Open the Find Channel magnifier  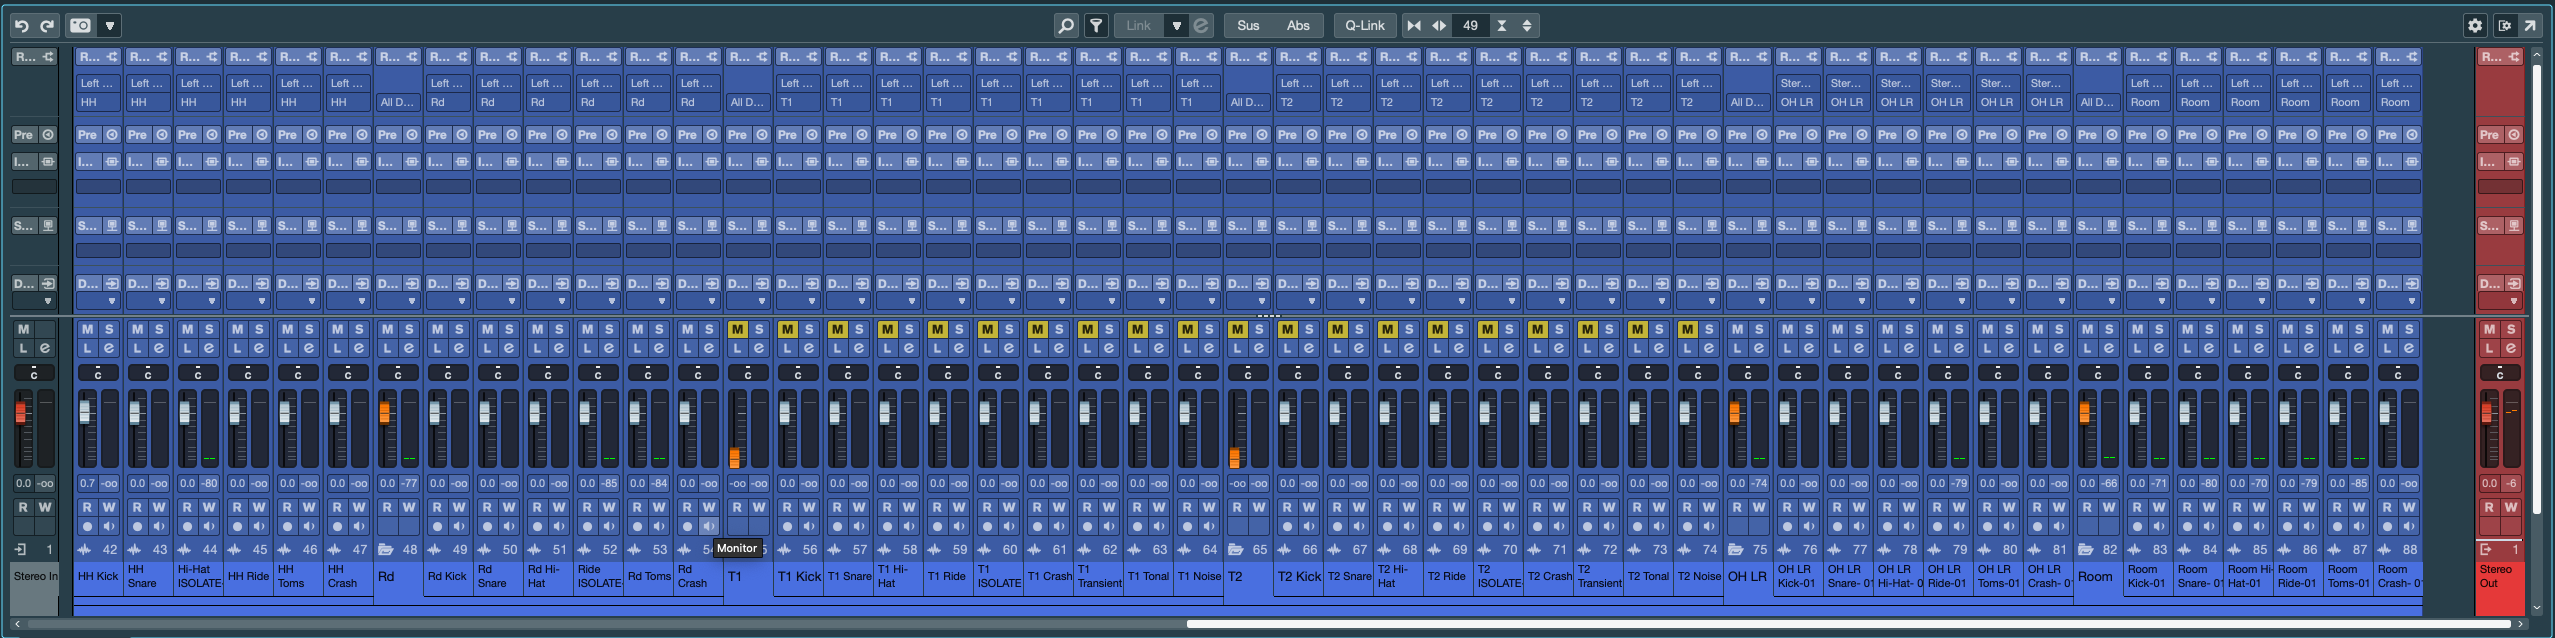click(x=1066, y=26)
